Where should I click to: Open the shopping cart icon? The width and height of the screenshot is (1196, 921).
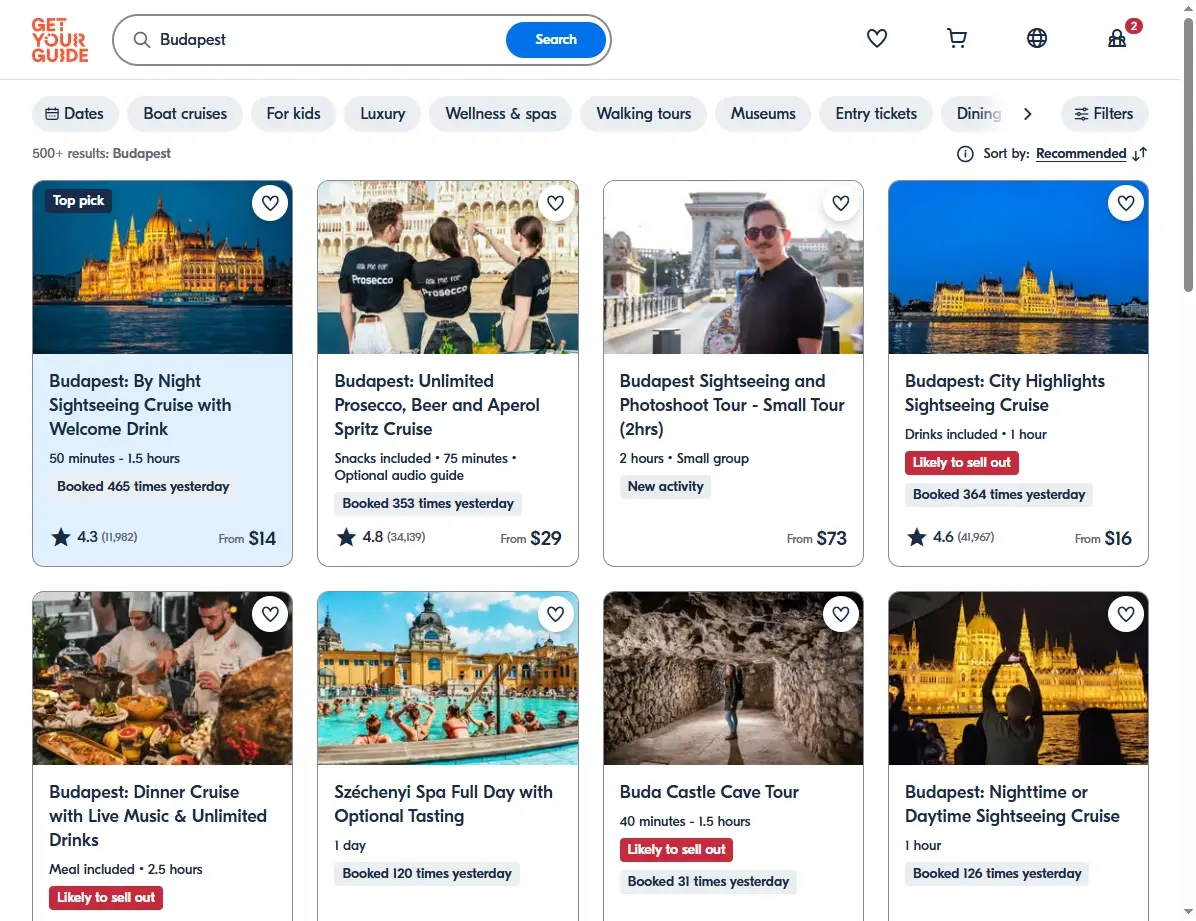956,38
